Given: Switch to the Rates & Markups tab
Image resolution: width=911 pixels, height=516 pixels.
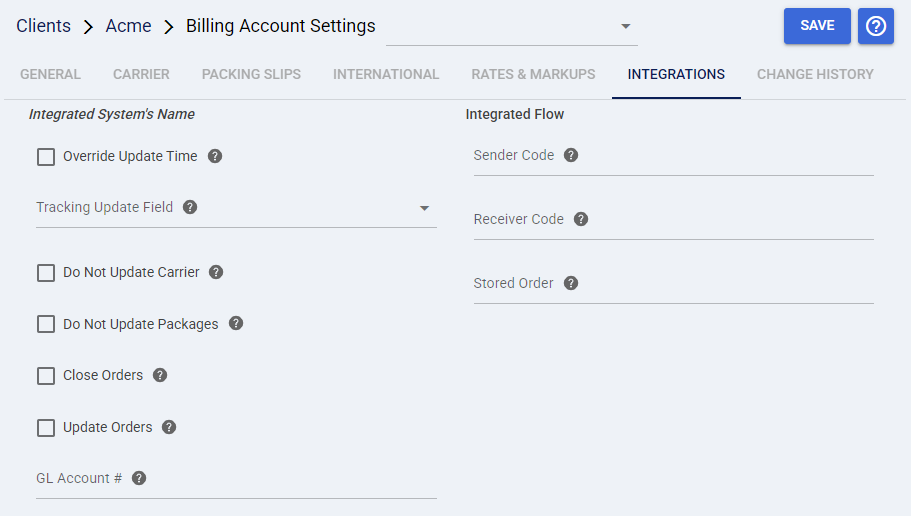Looking at the screenshot, I should tap(533, 74).
